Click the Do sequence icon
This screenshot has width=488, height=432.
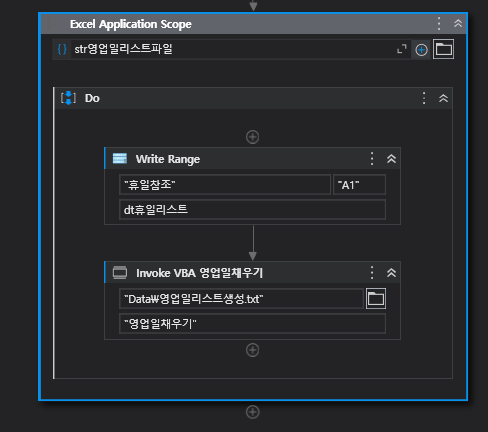coord(68,98)
